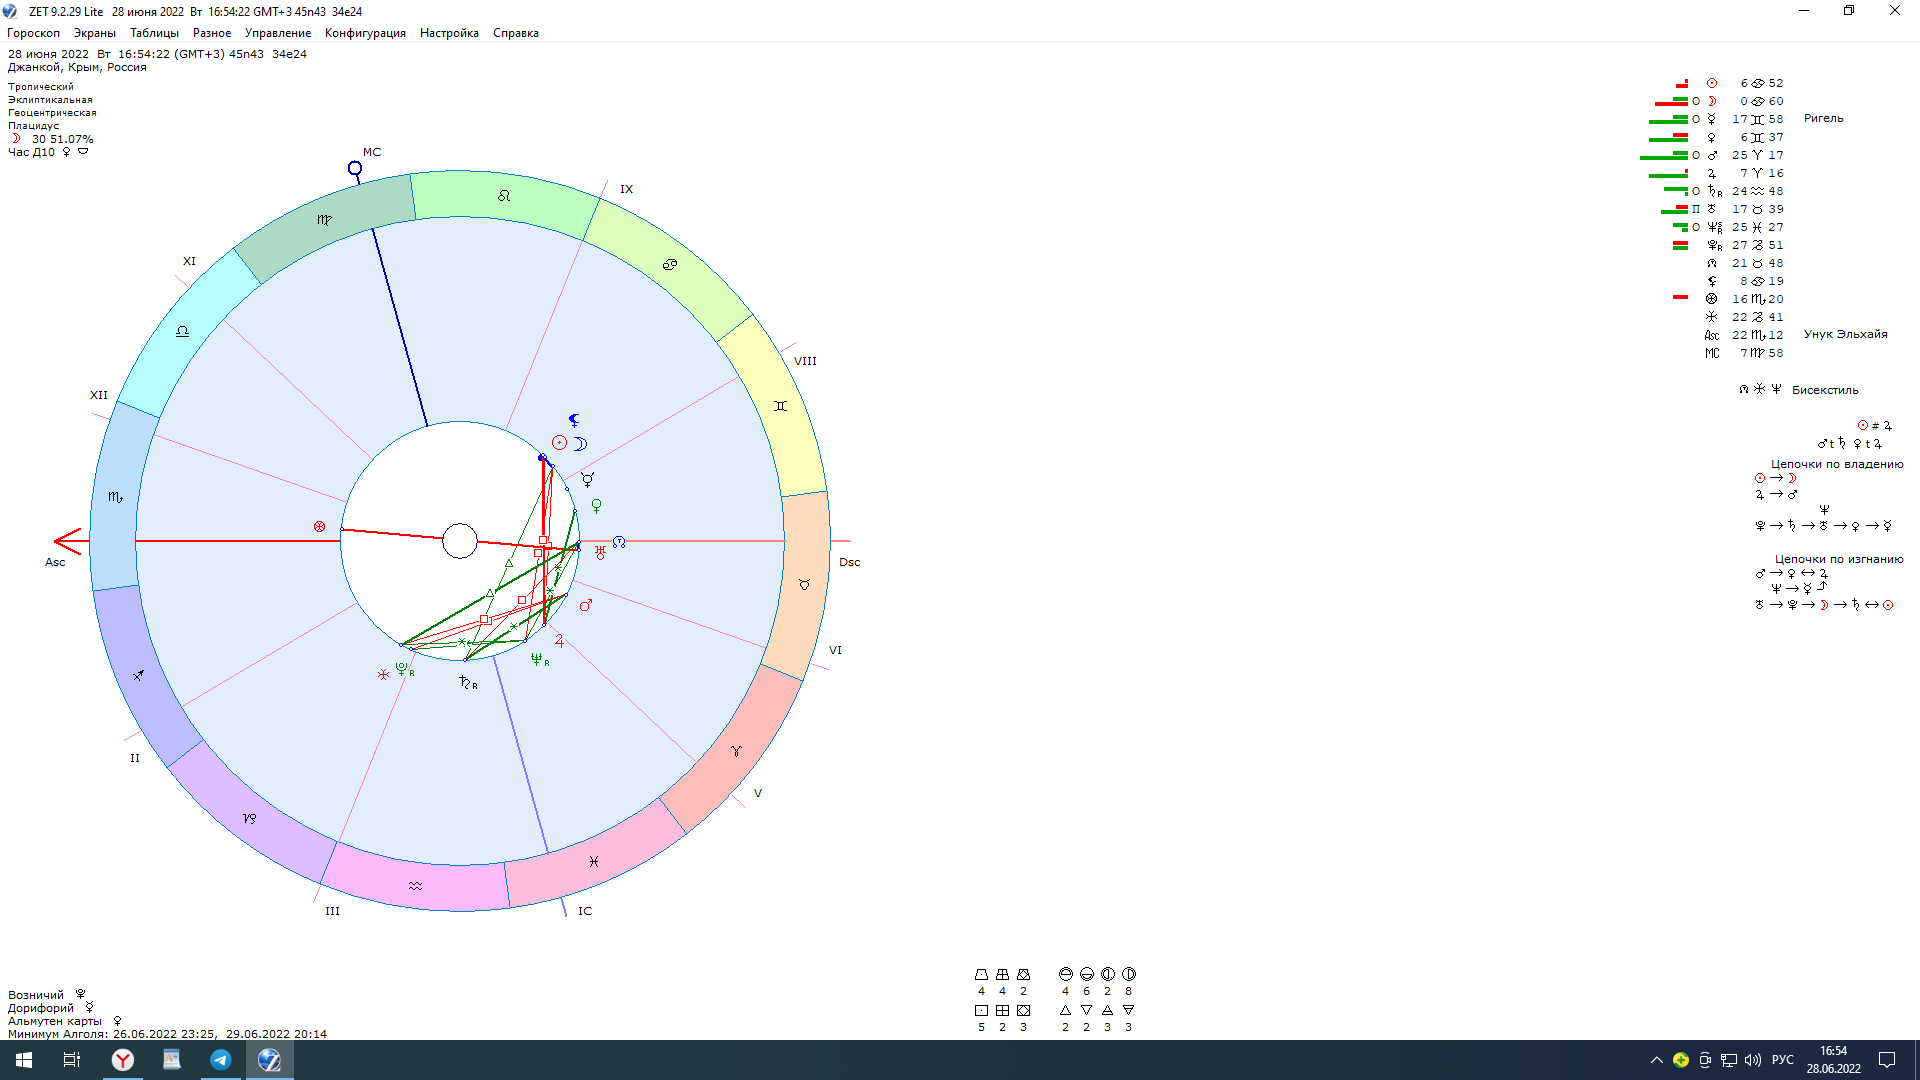This screenshot has height=1080, width=1920.
Task: Open Telegram from the taskbar
Action: [x=220, y=1060]
